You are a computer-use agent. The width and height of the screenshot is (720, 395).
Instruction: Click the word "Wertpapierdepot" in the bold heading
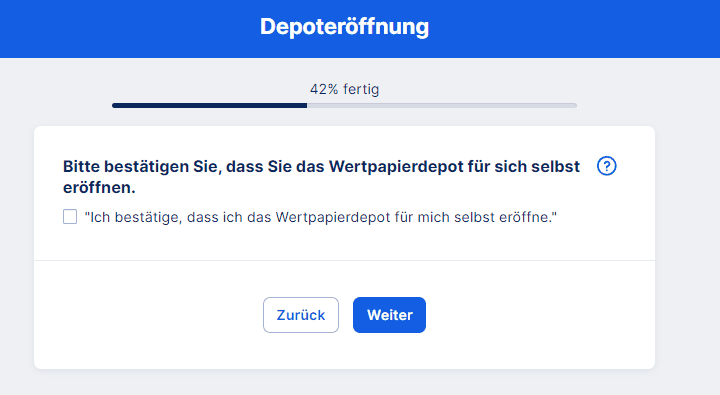point(396,167)
